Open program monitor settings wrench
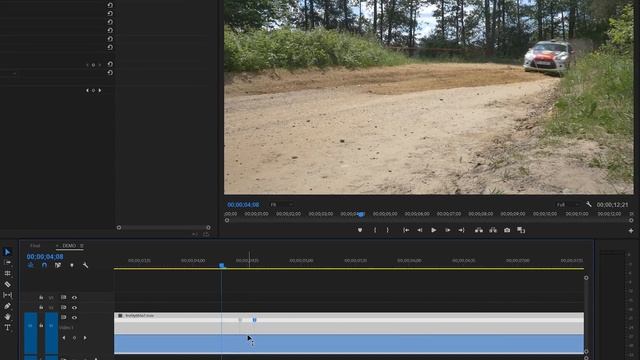Screen dimensions: 640x360 589,204
